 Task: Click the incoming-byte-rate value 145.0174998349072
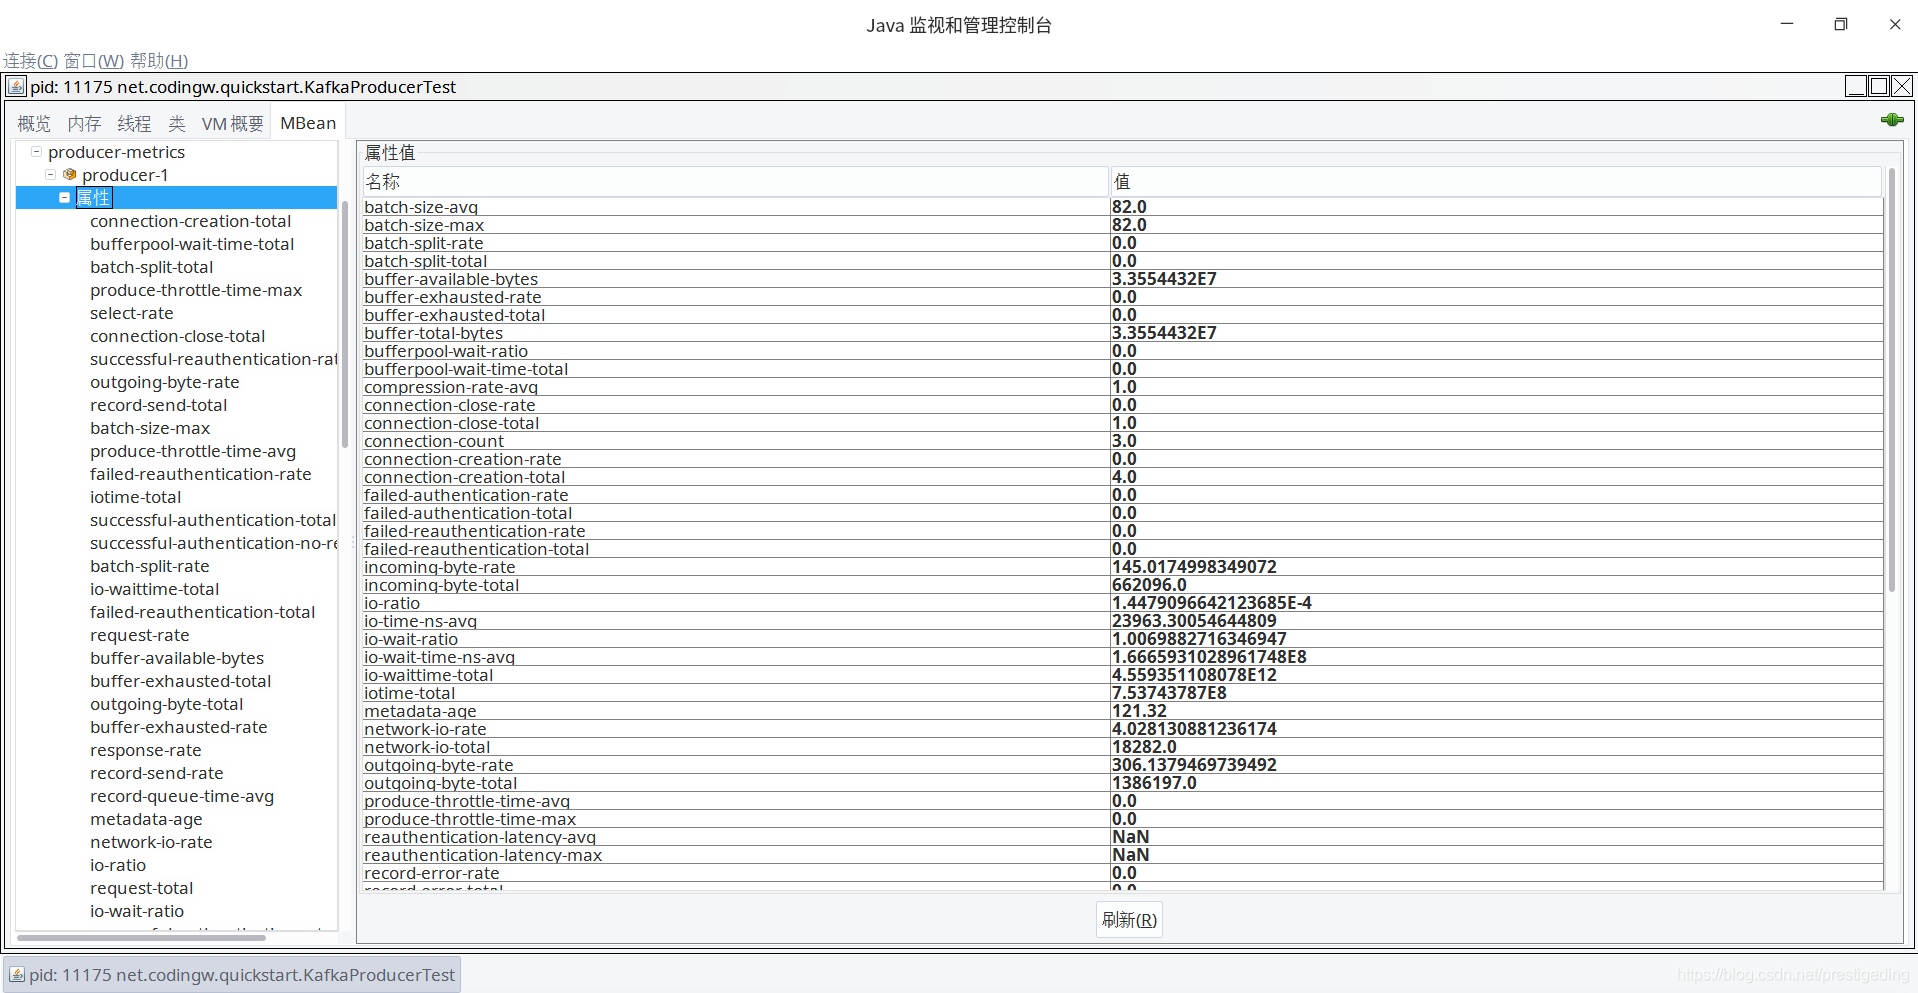pos(1194,567)
